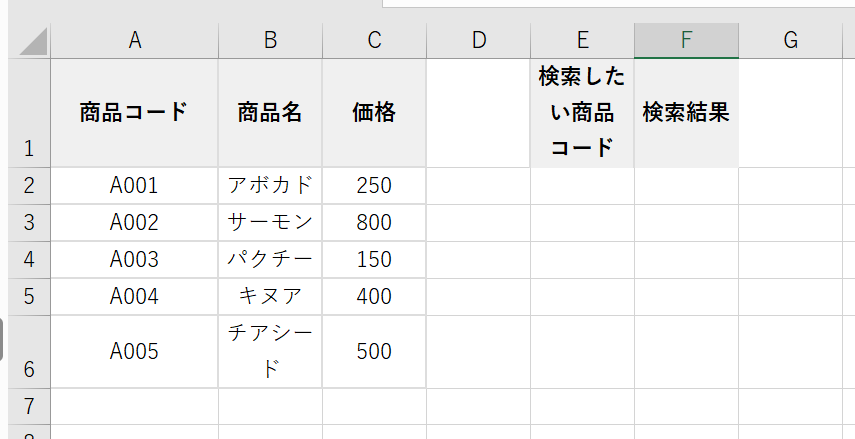The width and height of the screenshot is (855, 439).
Task: Select row 4 header
Action: tap(25, 260)
